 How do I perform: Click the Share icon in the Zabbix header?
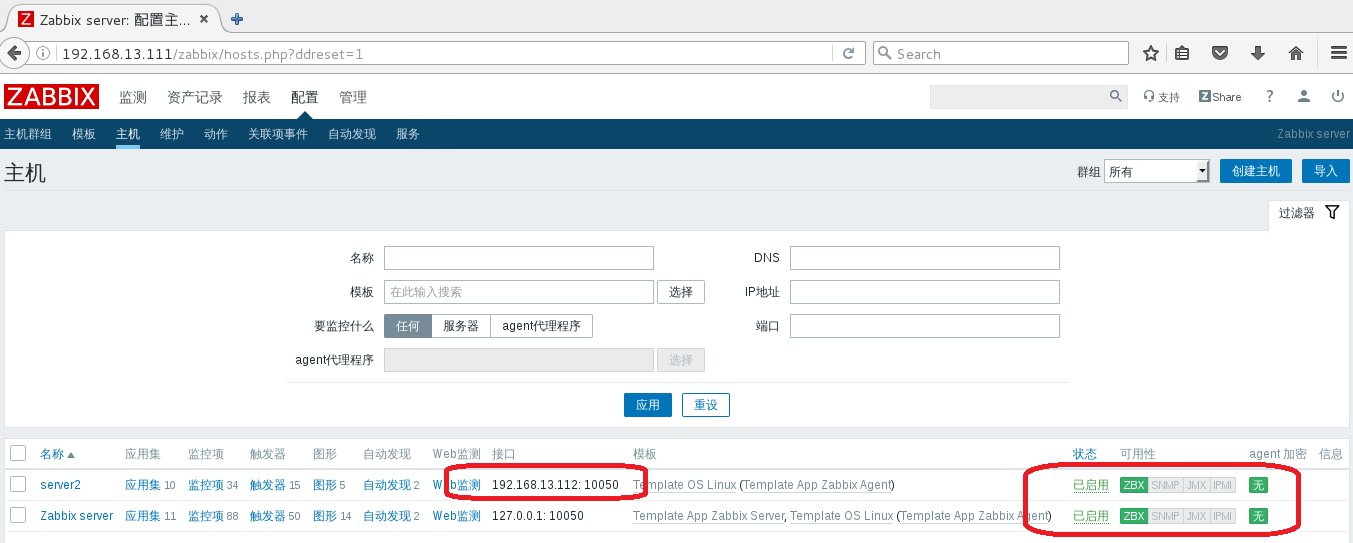[1220, 97]
